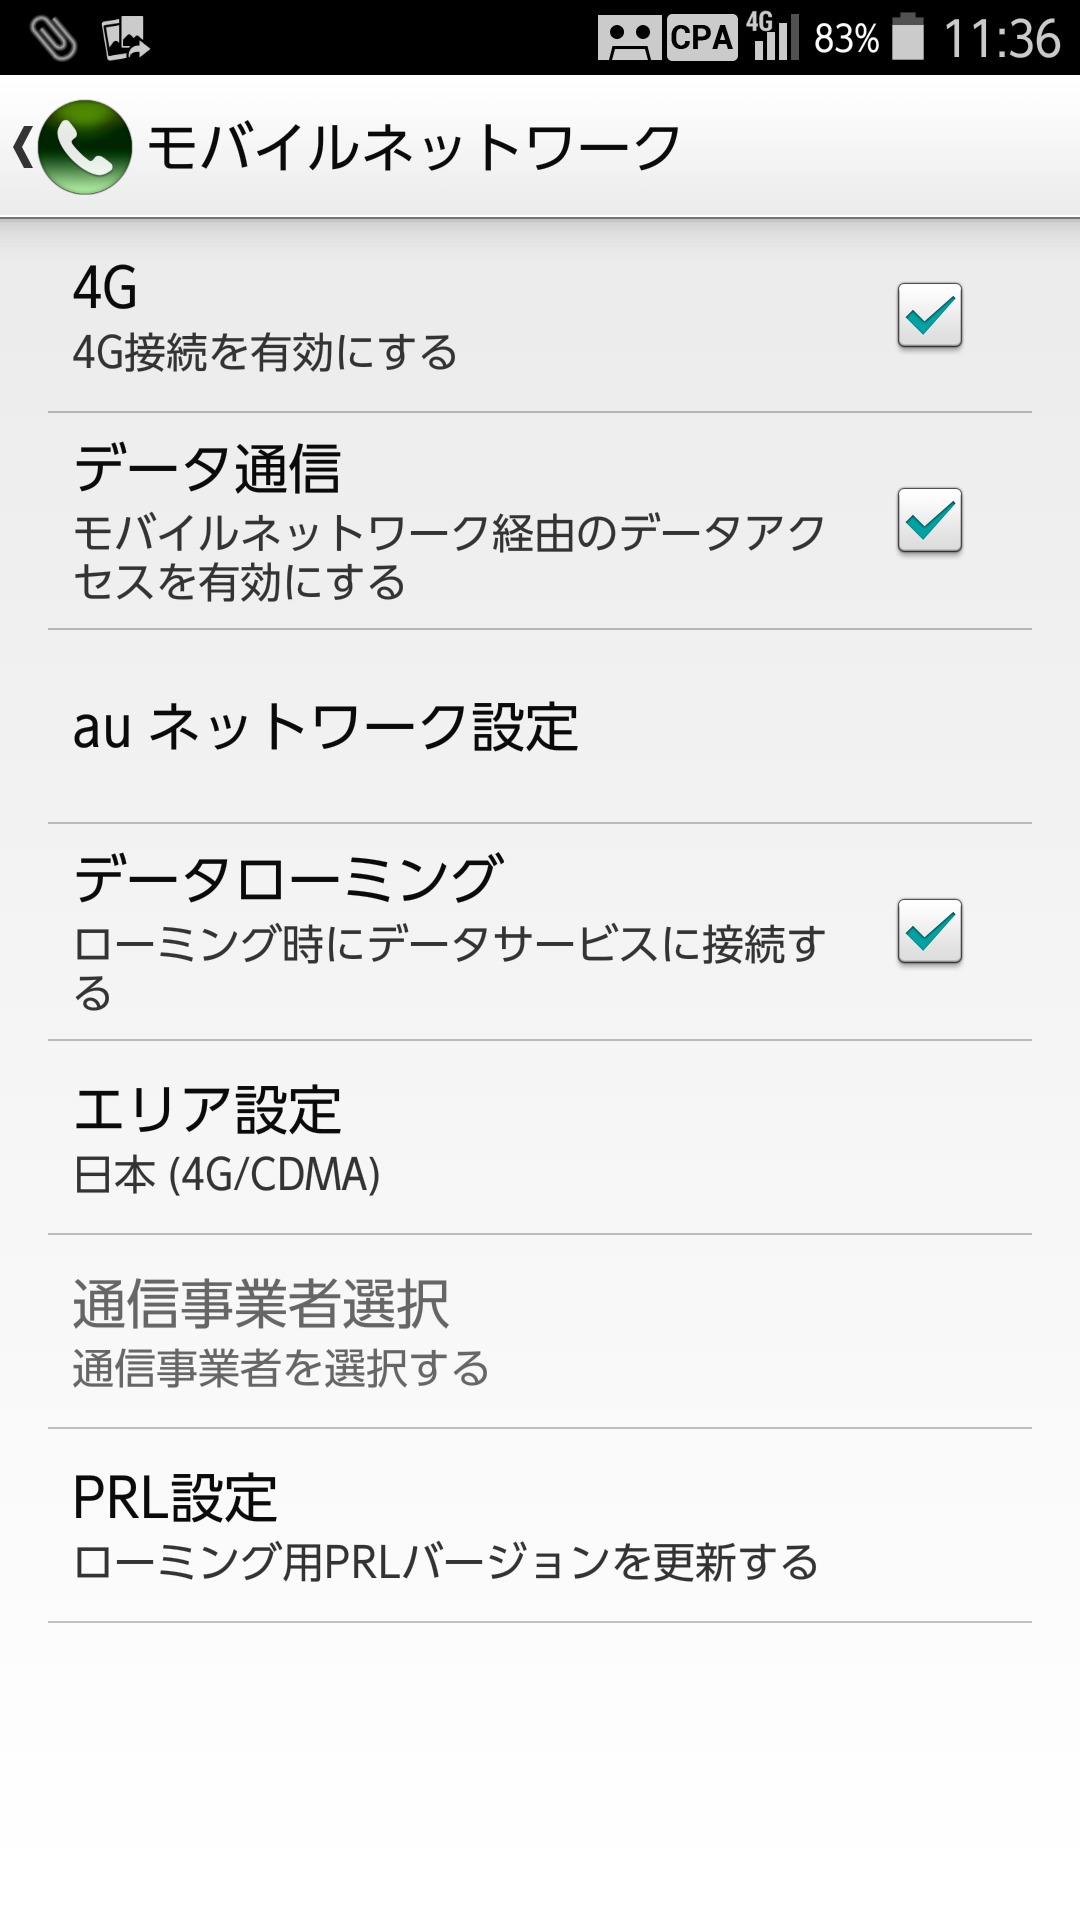
Task: Tap the 4G signal strength icon
Action: coord(773,38)
